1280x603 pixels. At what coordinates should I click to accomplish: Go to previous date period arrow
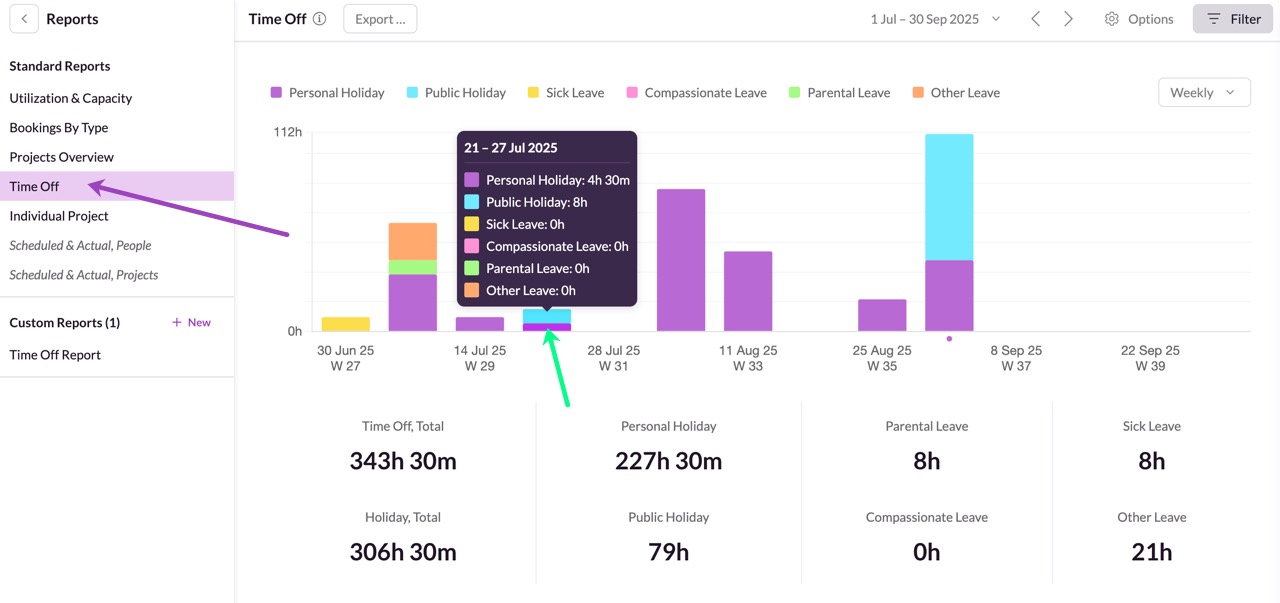pyautogui.click(x=1035, y=19)
